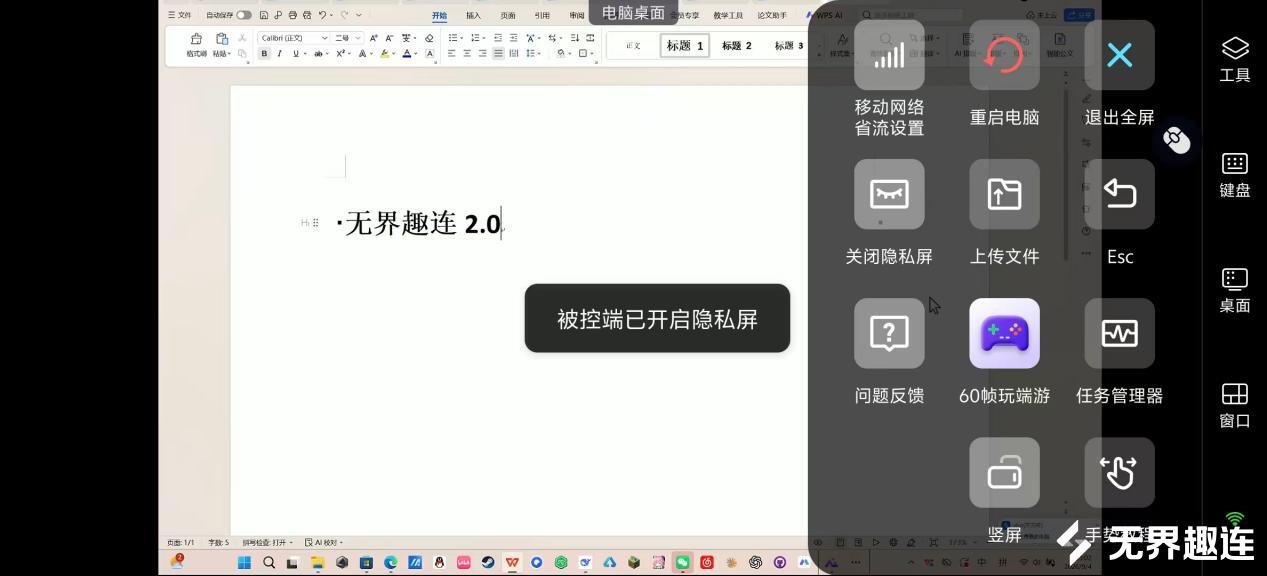This screenshot has width=1267, height=576.
Task: Show the 键盘 keyboard from the sidebar
Action: (x=1235, y=175)
